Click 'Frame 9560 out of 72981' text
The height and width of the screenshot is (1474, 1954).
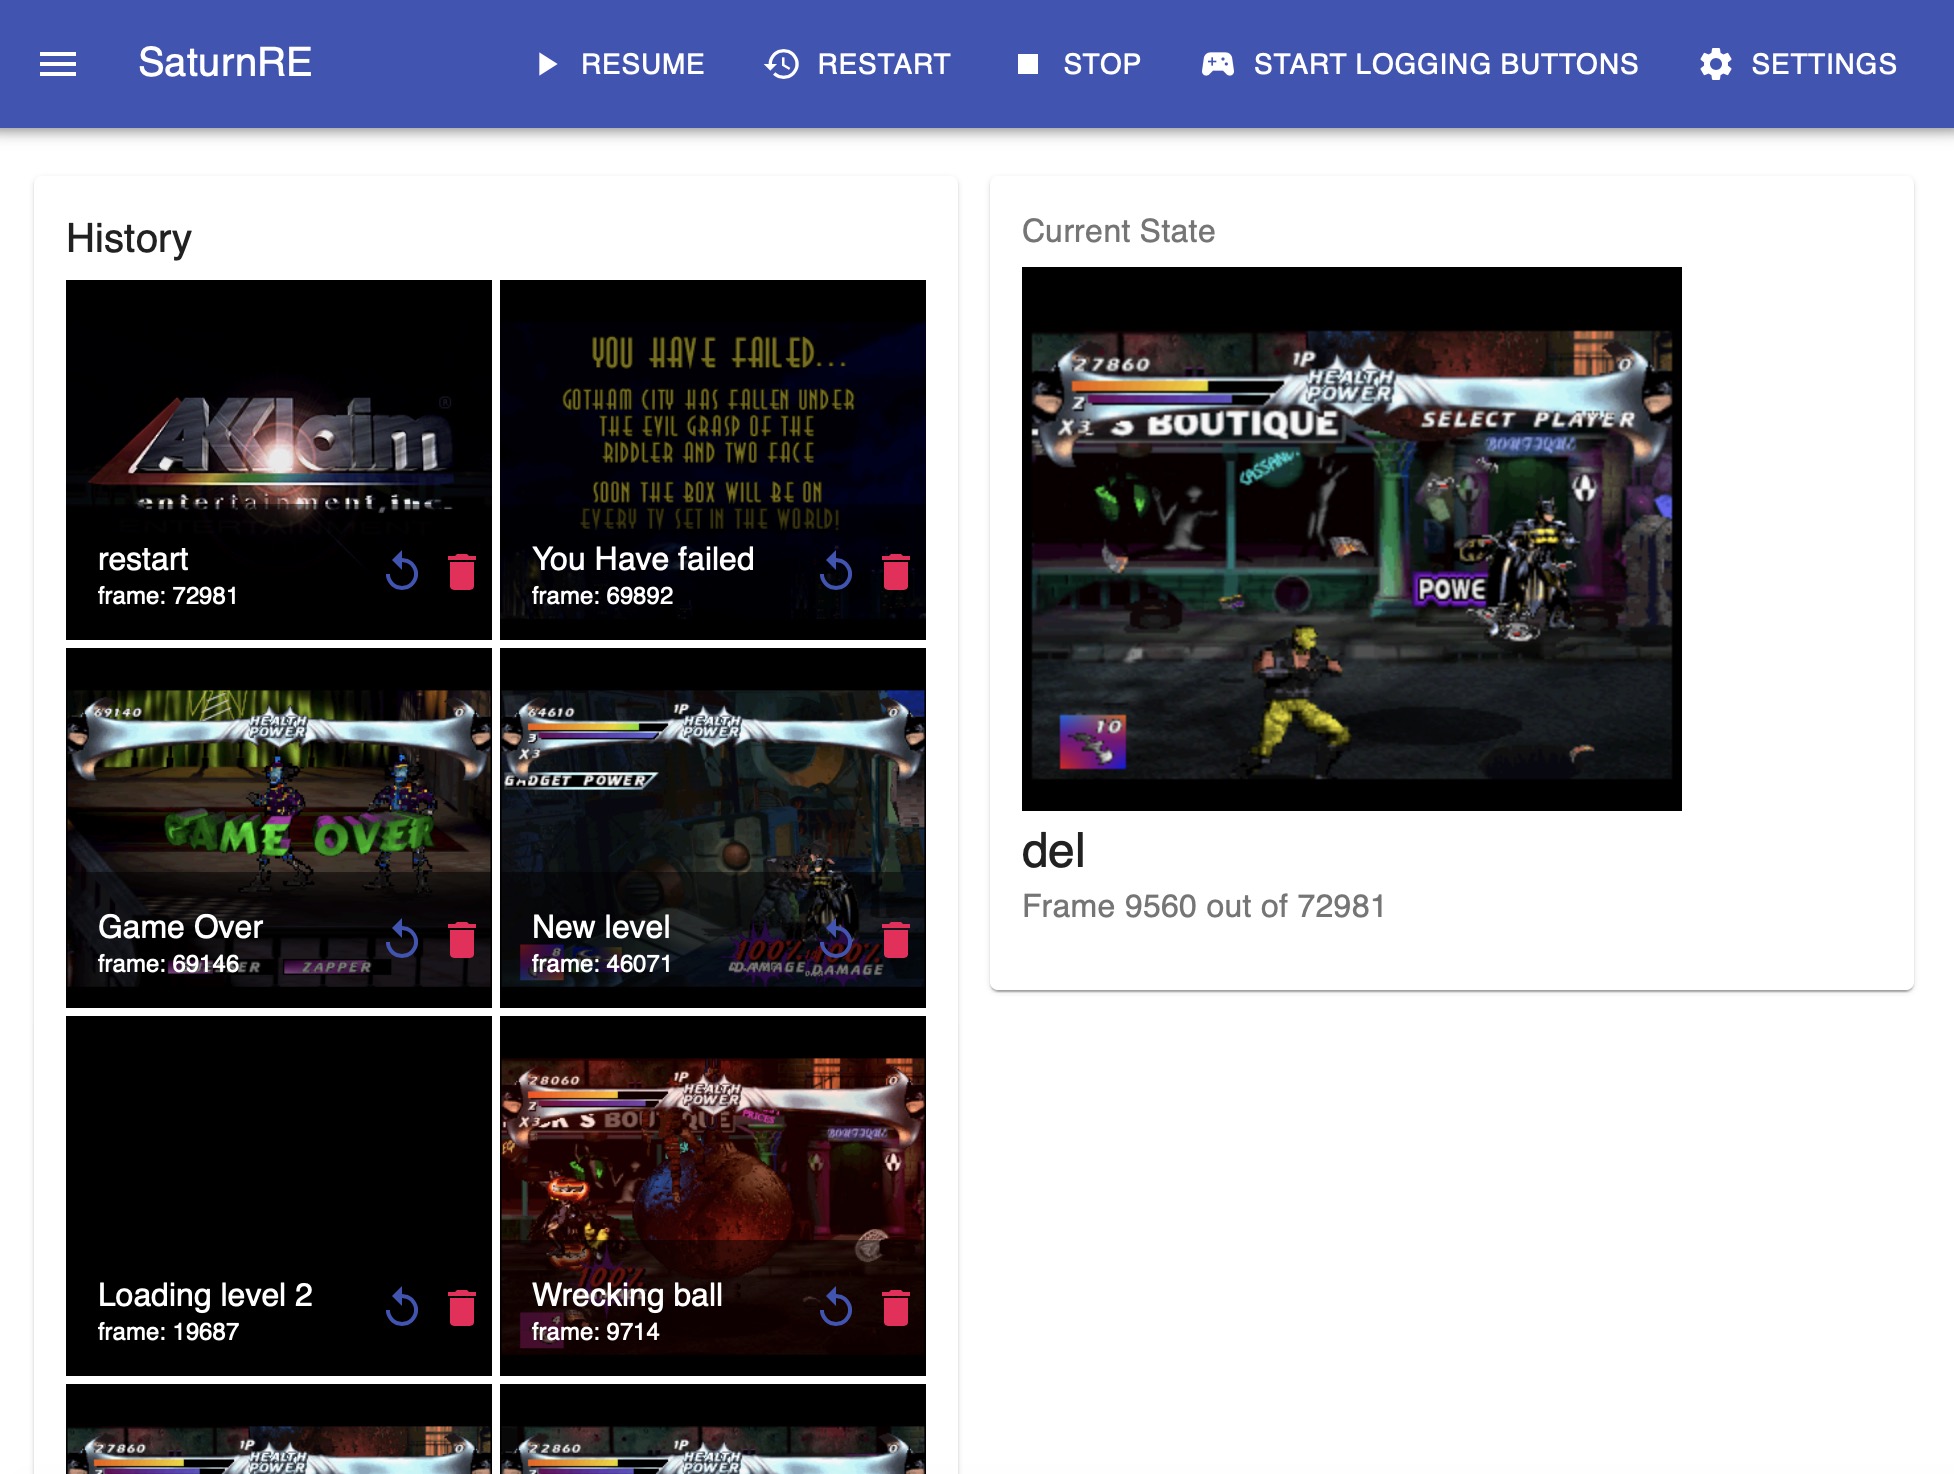click(x=1204, y=906)
